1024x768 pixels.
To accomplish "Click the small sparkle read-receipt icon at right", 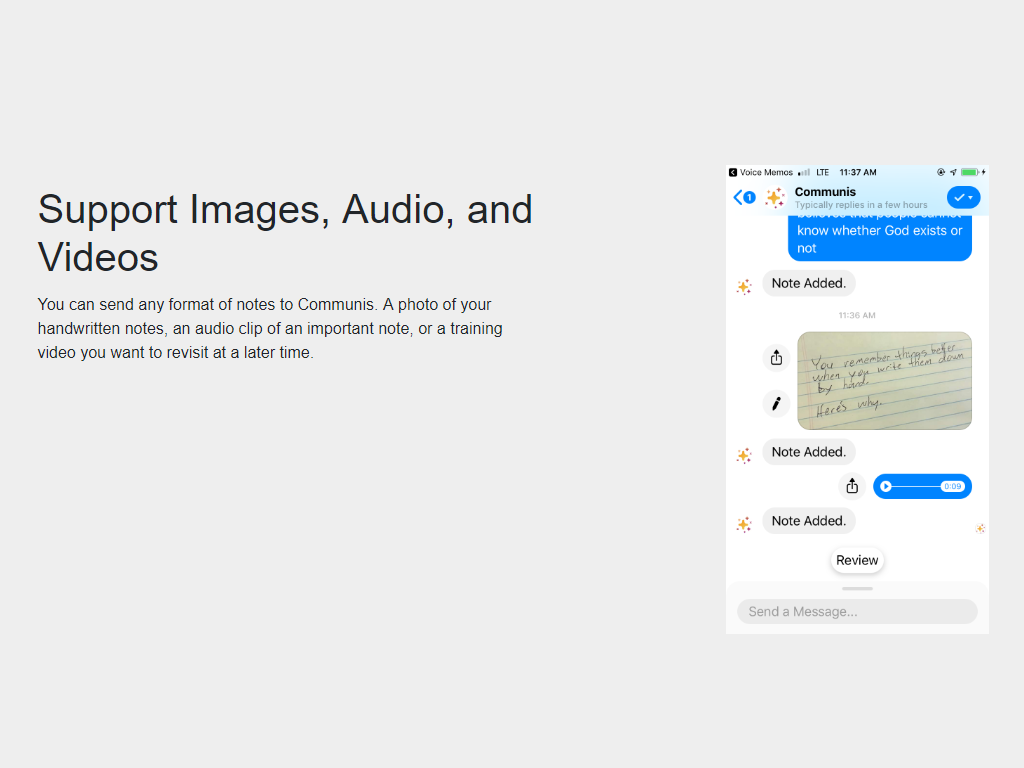I will coord(980,528).
